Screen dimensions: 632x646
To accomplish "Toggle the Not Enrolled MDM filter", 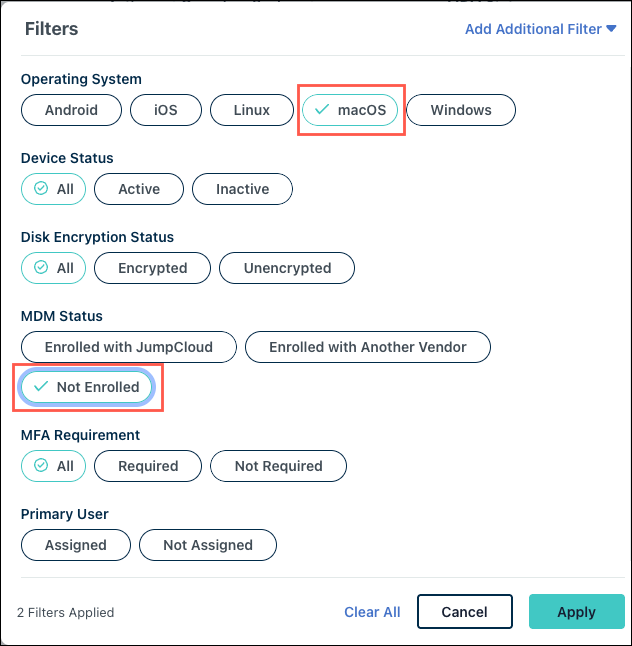I will click(87, 387).
